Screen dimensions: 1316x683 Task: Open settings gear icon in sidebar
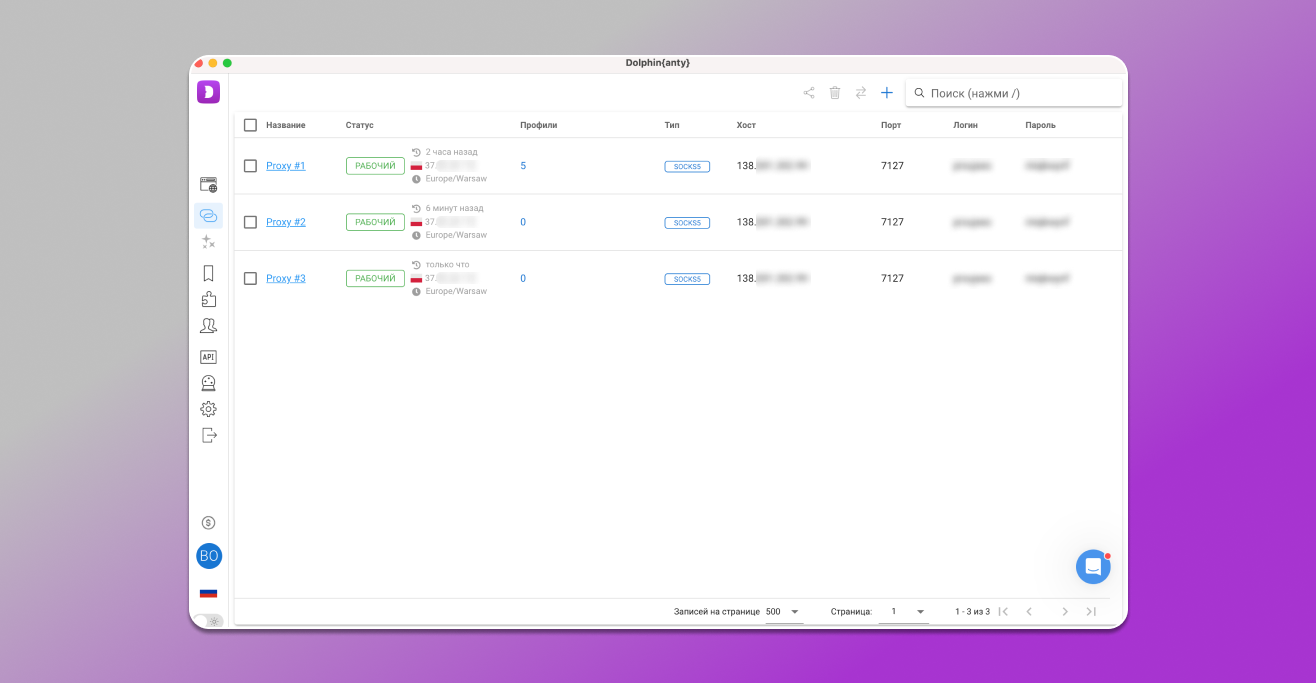pos(208,409)
